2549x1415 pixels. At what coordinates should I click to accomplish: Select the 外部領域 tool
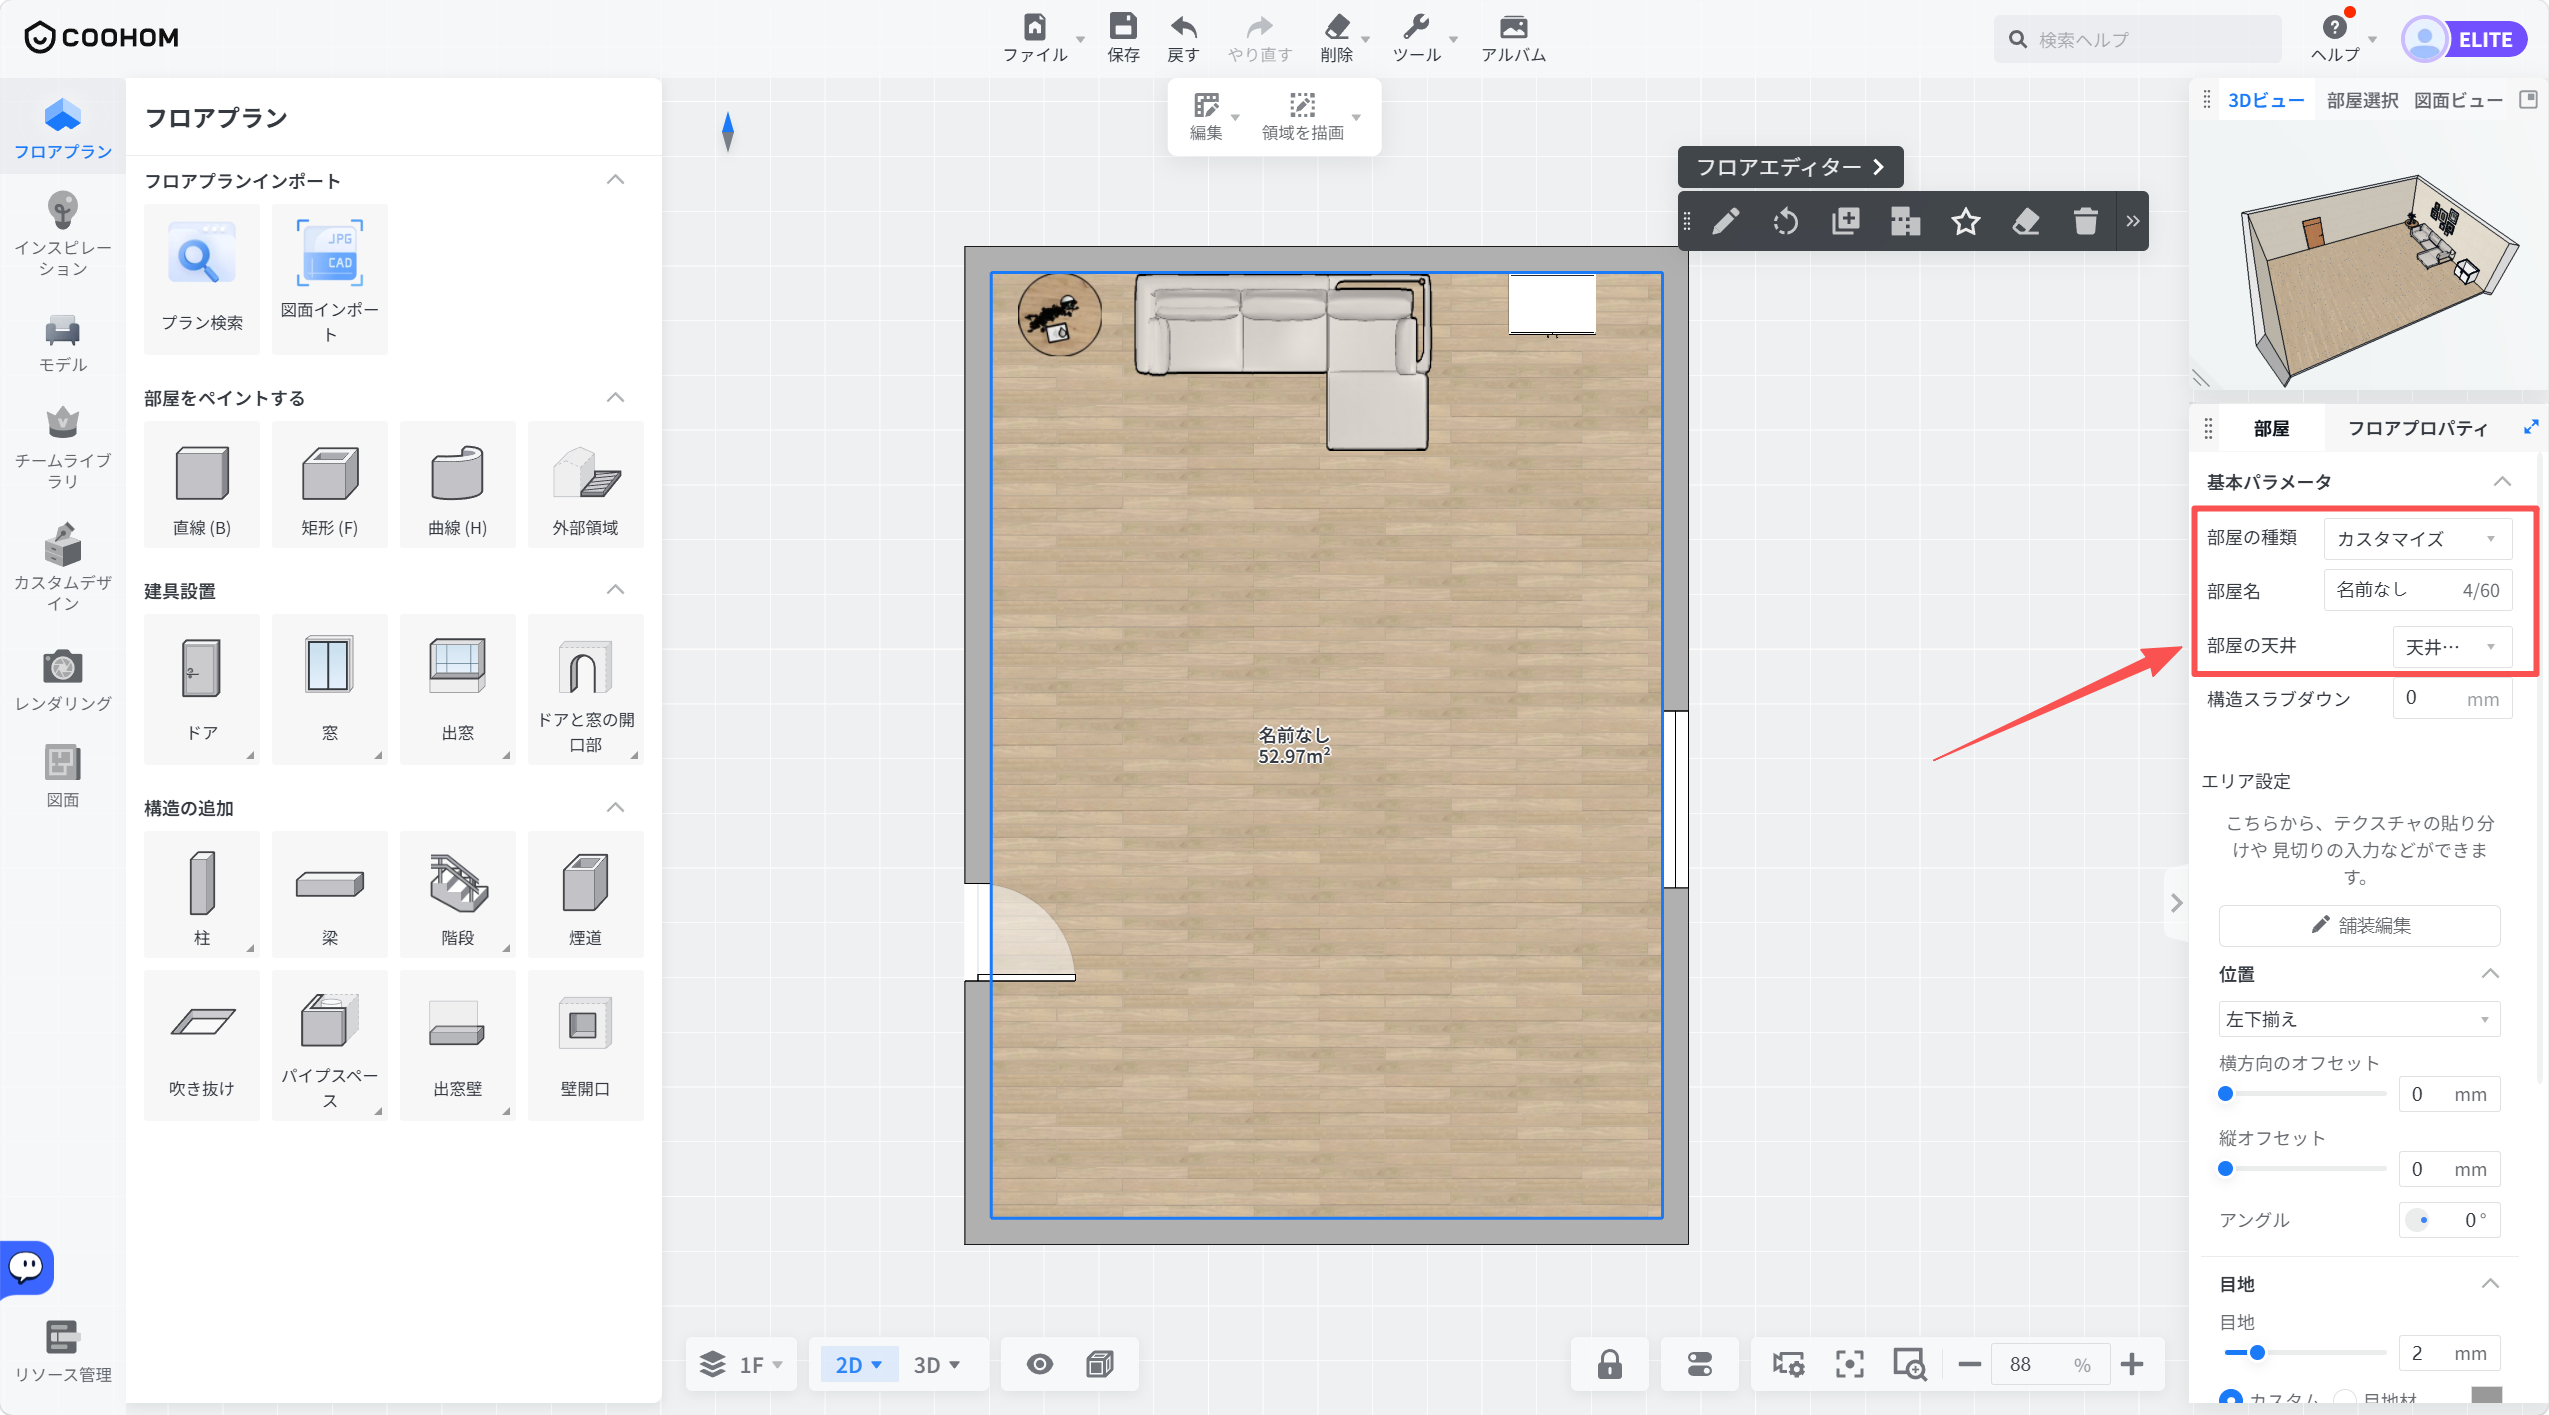(x=586, y=485)
